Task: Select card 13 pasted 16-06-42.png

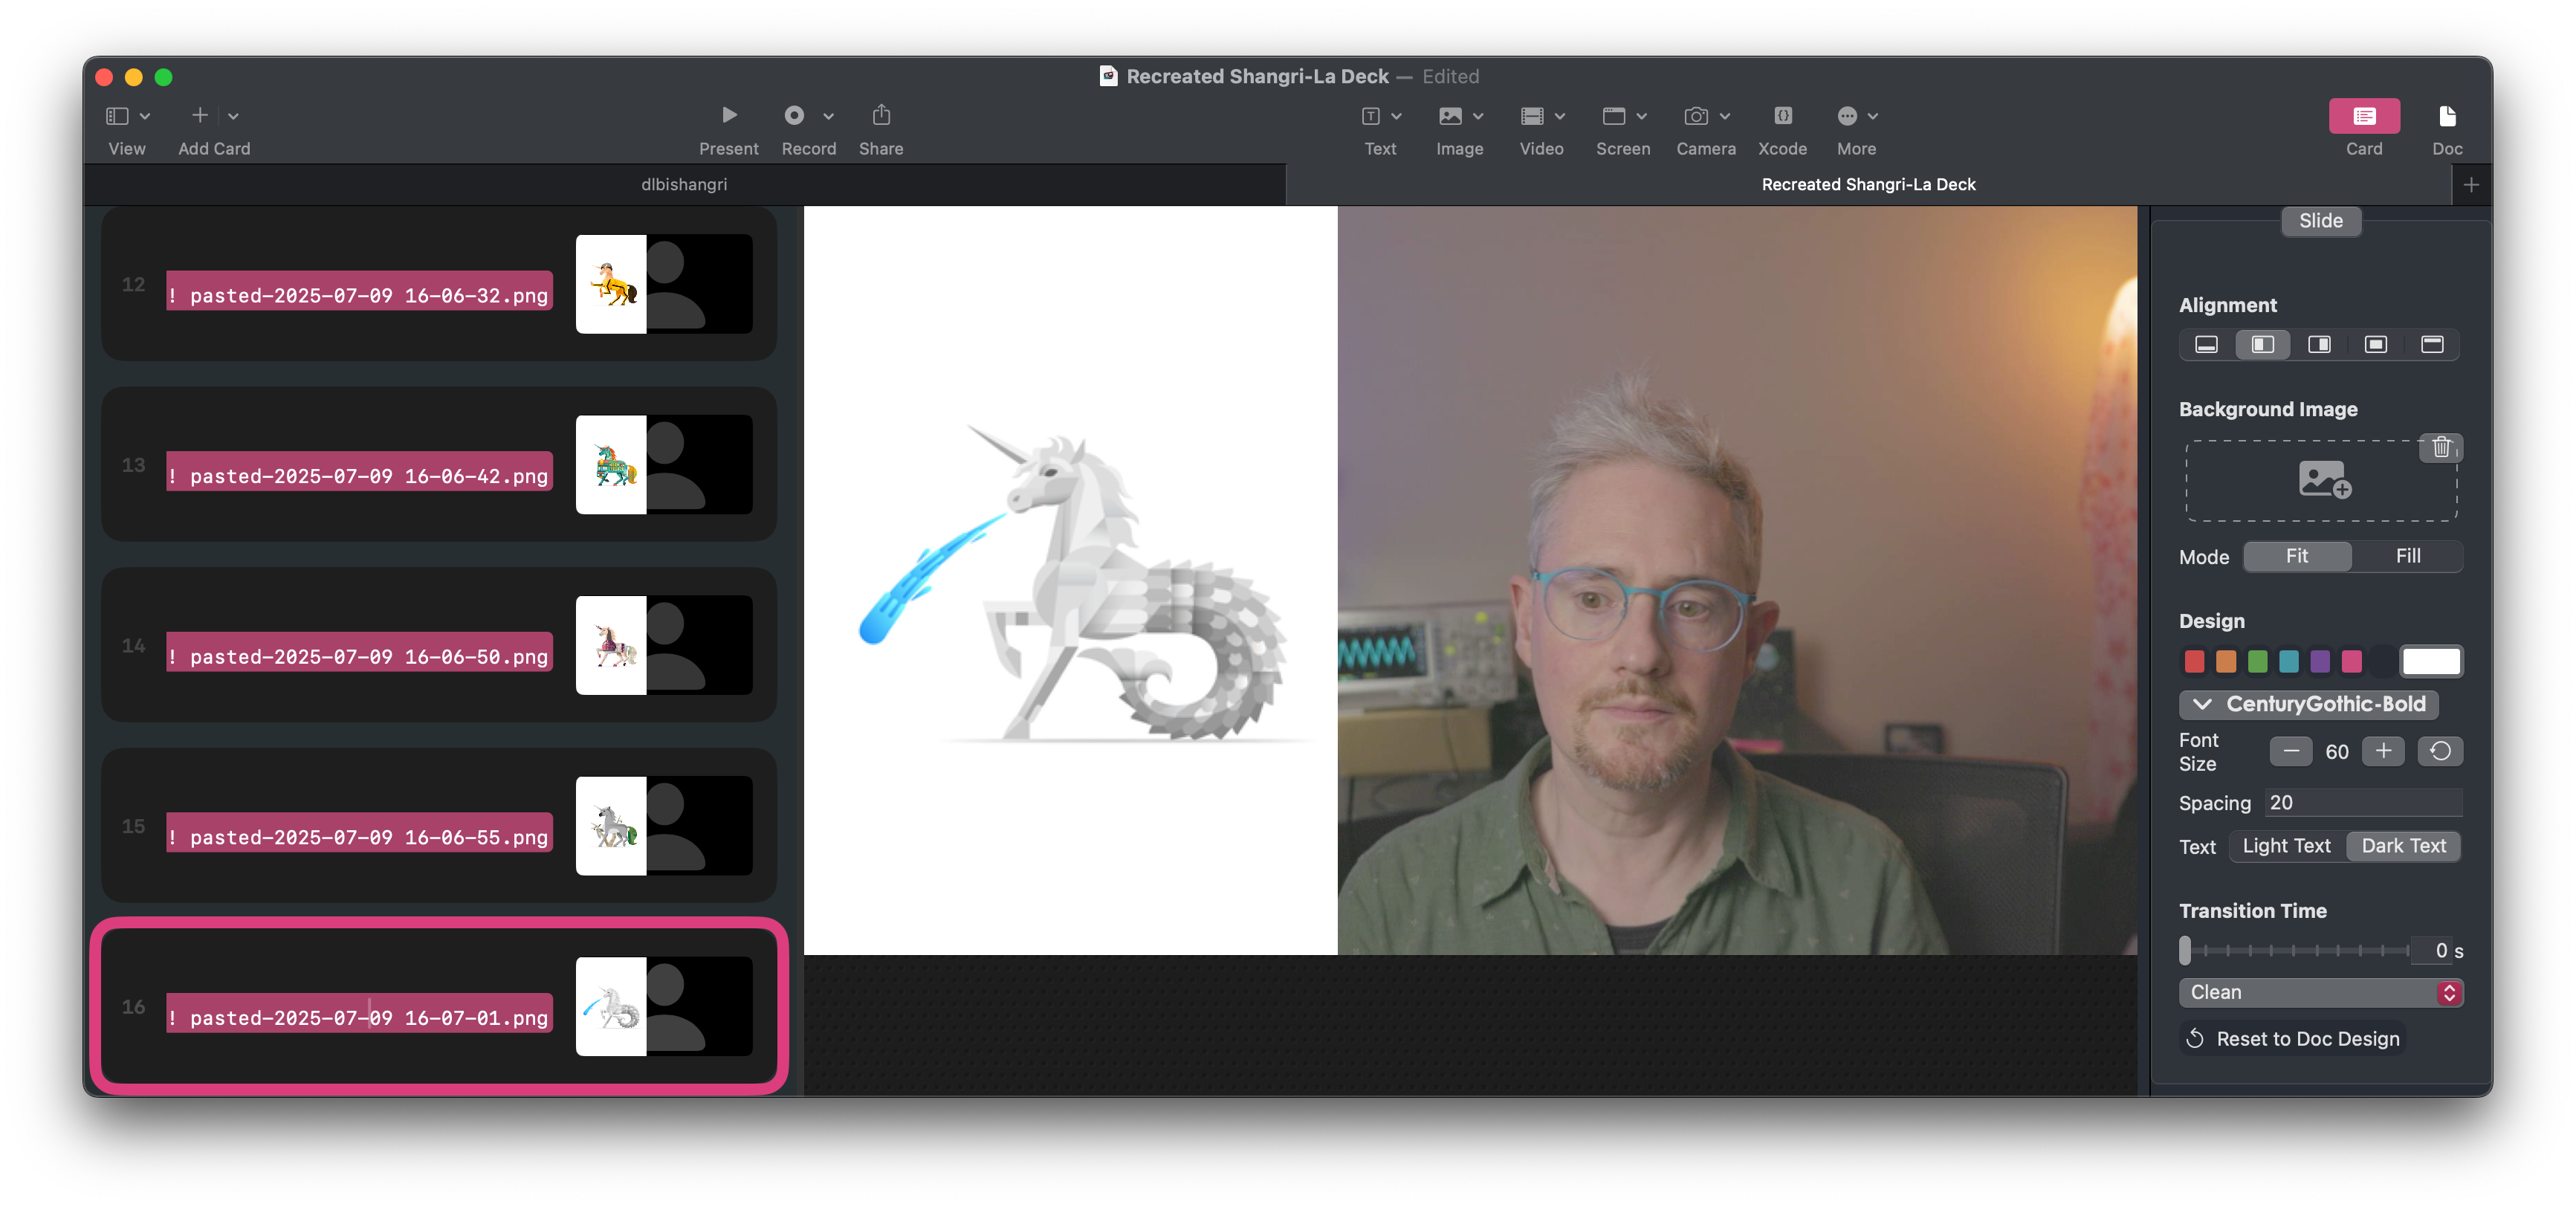Action: pos(439,465)
